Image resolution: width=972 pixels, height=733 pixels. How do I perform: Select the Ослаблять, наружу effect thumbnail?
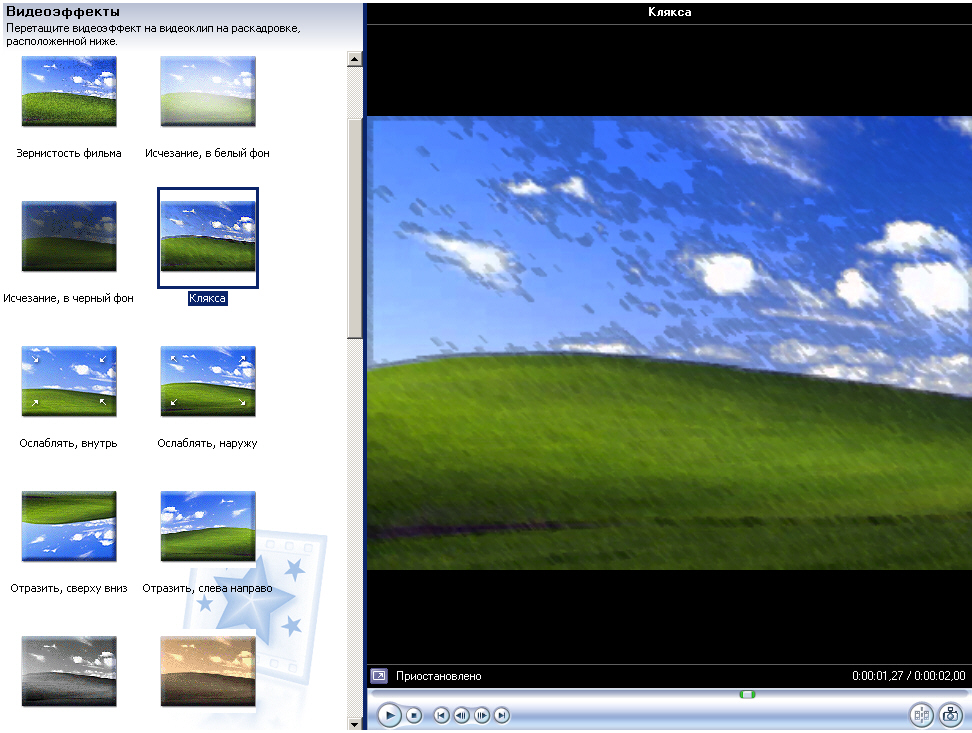coord(208,381)
